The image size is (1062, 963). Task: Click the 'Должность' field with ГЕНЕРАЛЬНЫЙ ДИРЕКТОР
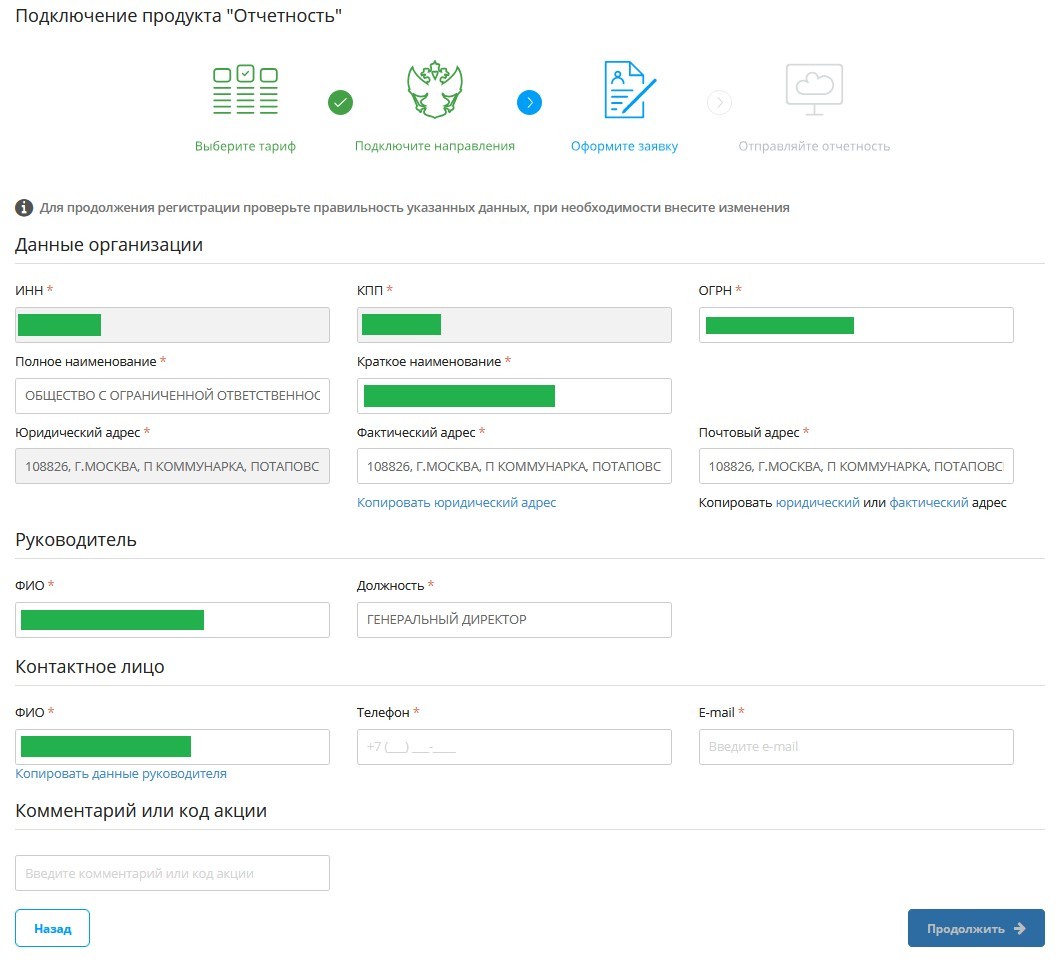click(x=514, y=620)
